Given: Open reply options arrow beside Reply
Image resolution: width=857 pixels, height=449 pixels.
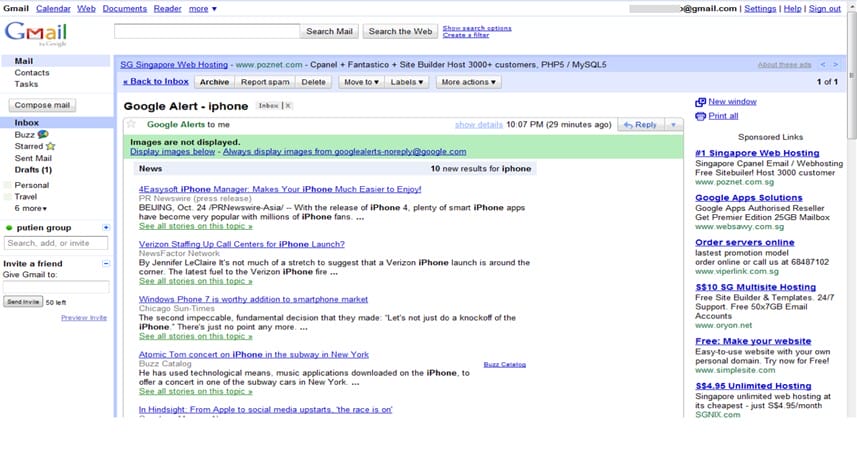Looking at the screenshot, I should [x=673, y=124].
